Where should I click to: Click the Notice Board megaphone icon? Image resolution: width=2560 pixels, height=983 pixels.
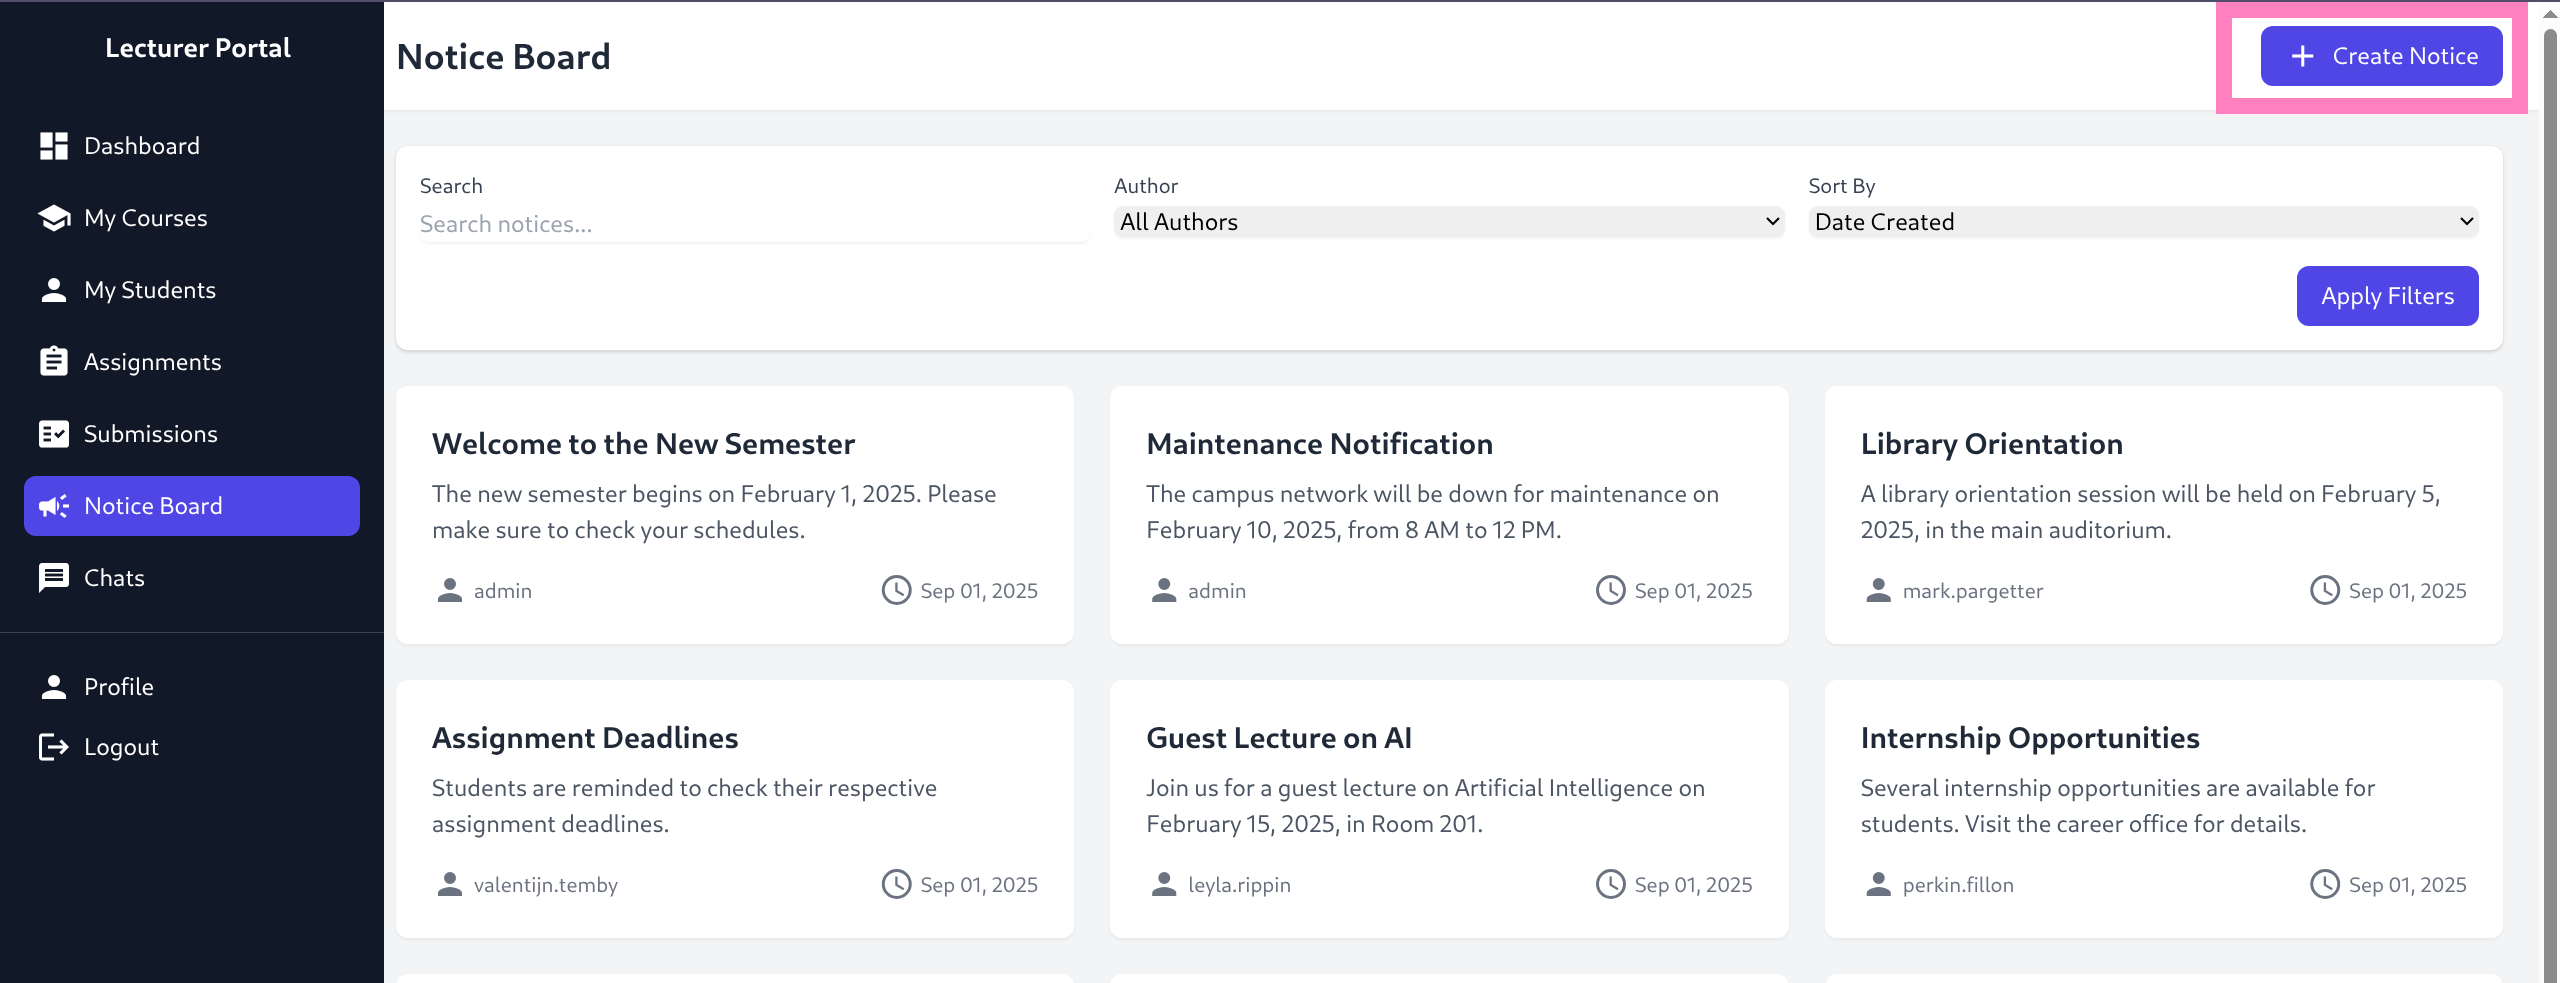pyautogui.click(x=54, y=506)
